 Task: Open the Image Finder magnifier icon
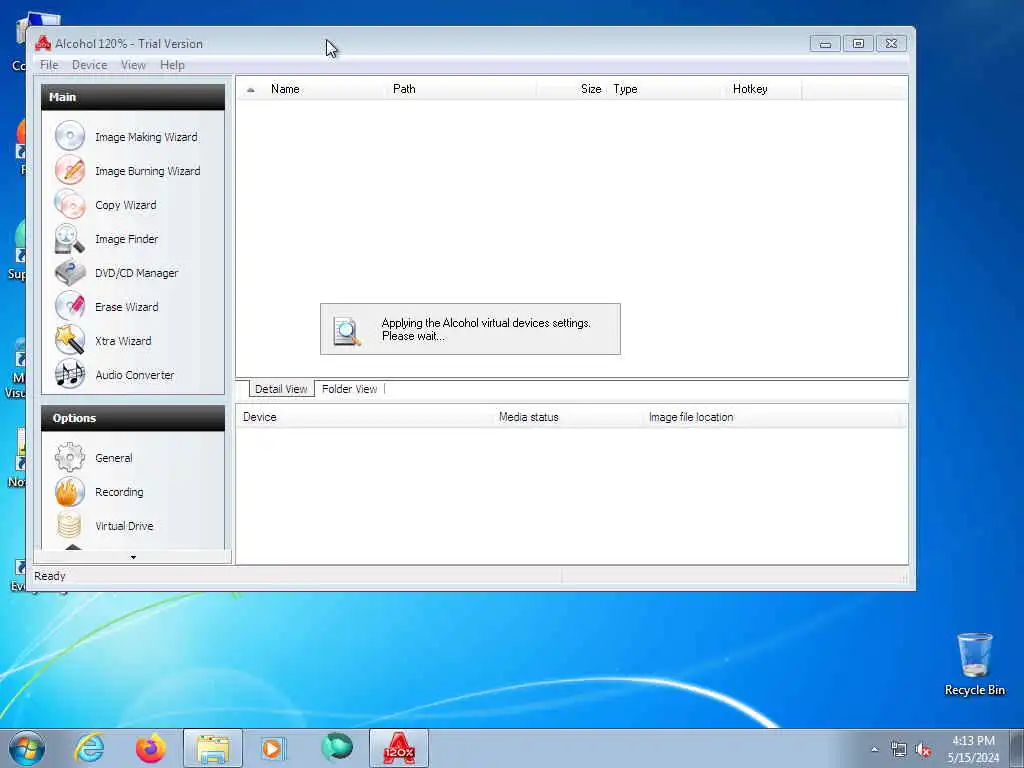(x=70, y=238)
